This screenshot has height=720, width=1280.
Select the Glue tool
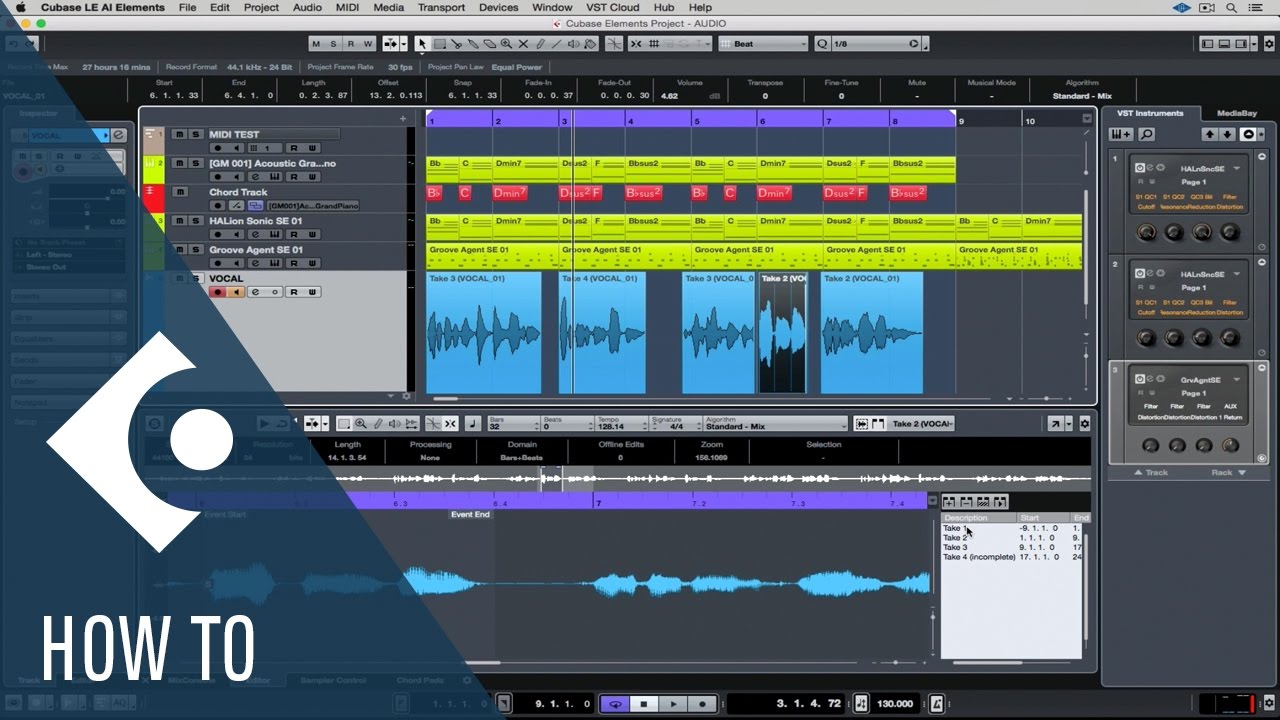click(473, 44)
